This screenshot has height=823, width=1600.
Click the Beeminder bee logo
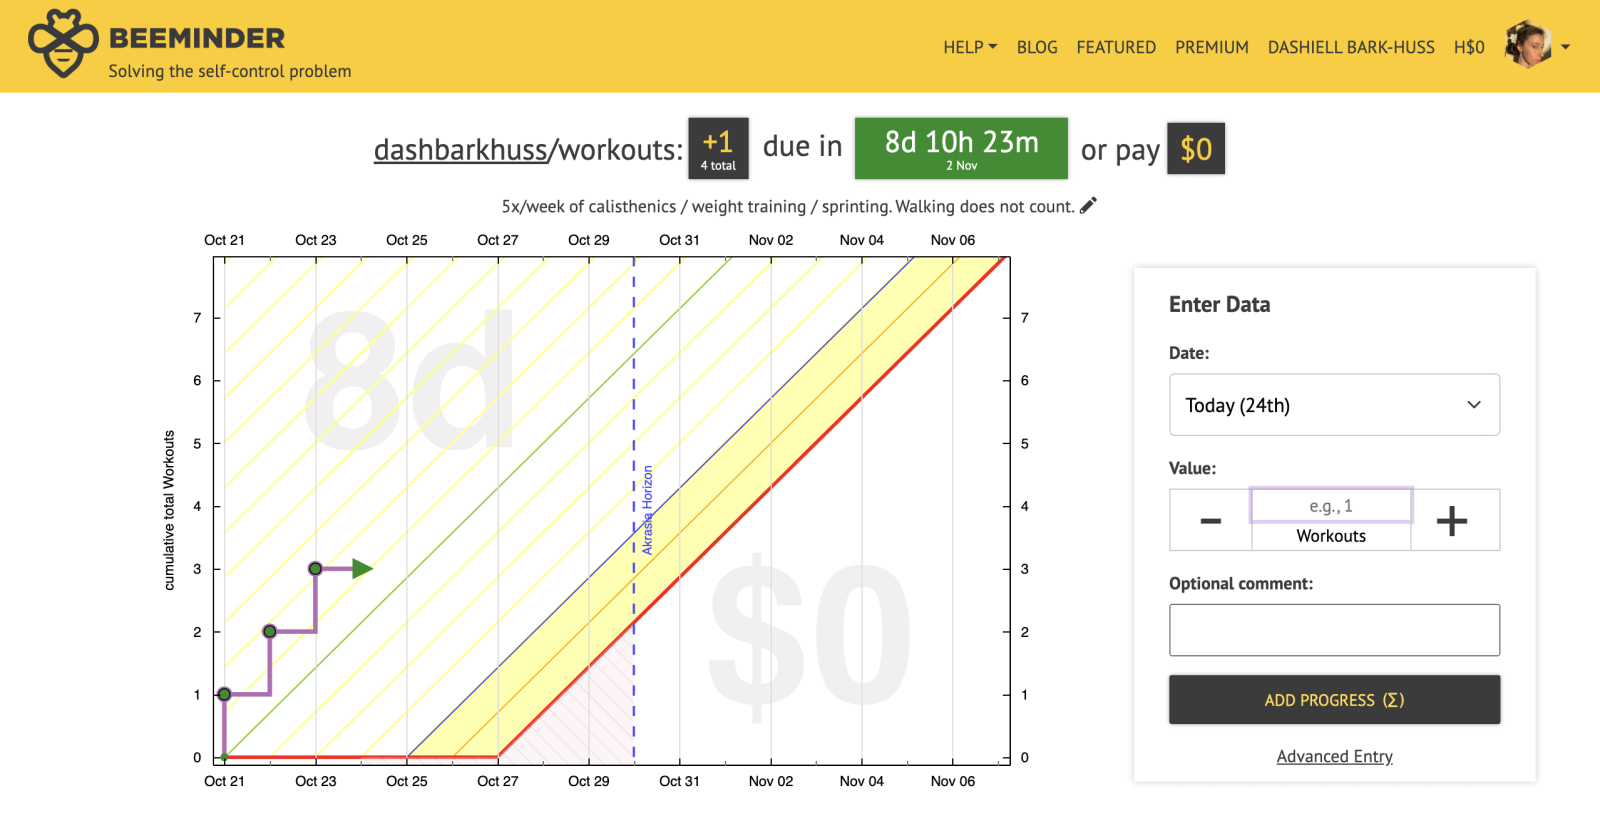[x=63, y=44]
